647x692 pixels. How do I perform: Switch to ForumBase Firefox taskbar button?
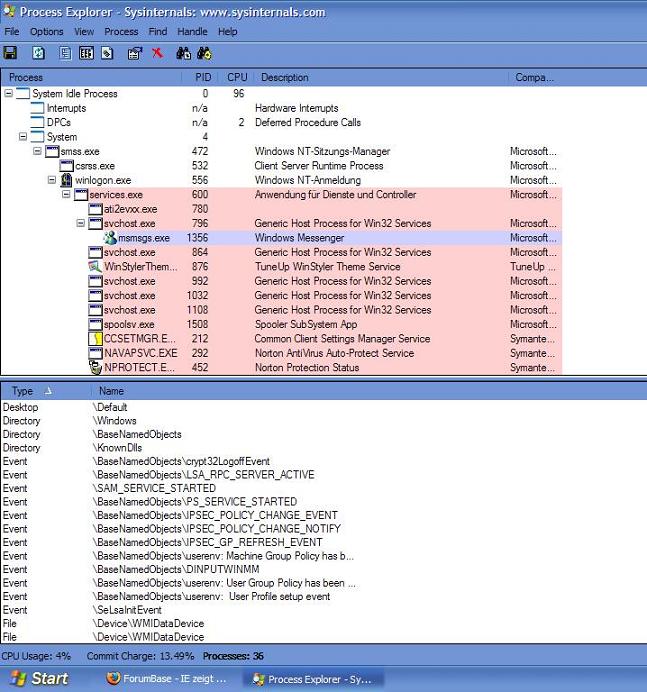click(167, 679)
